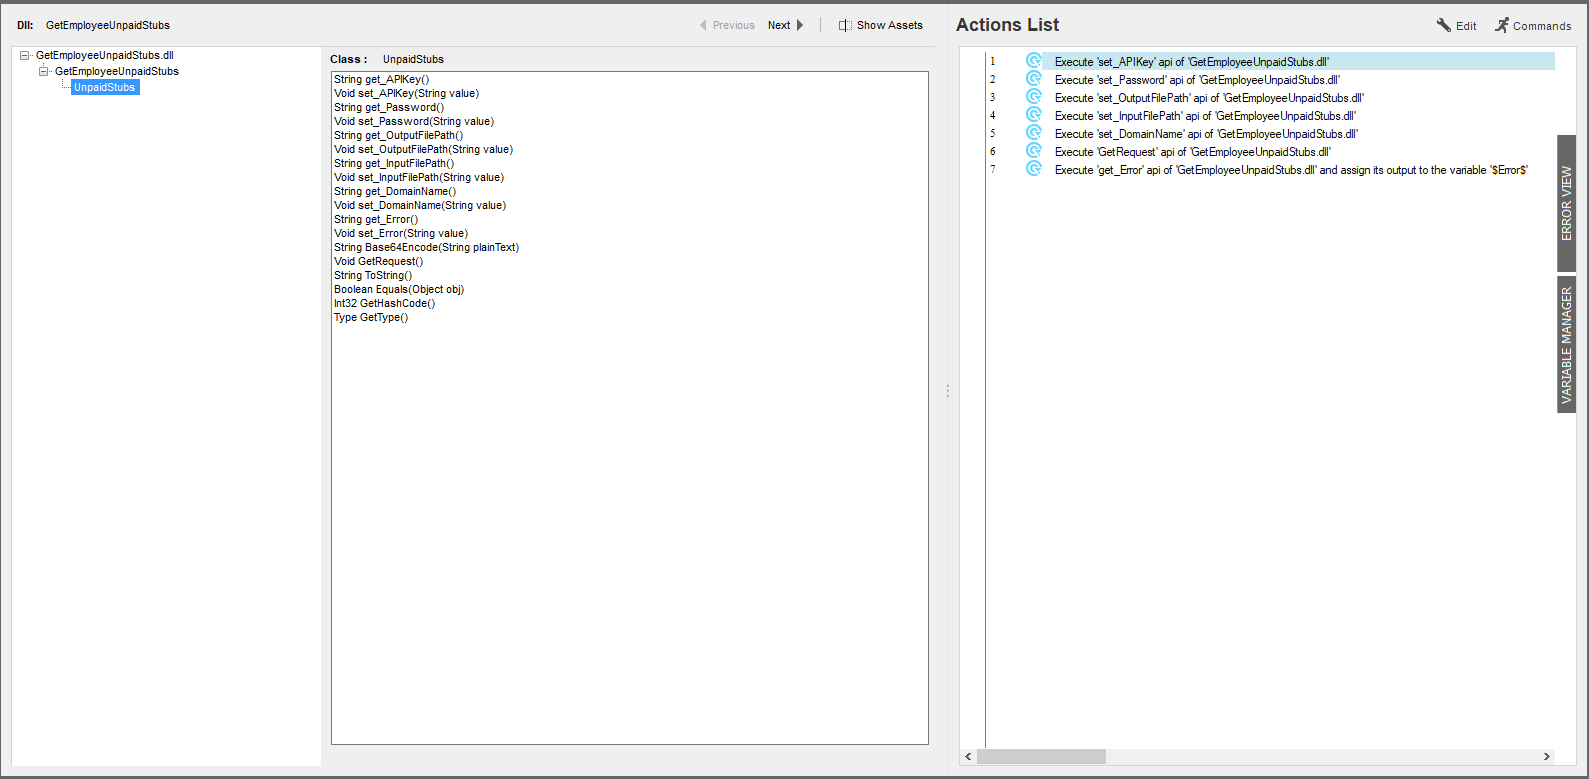Select 'String get_OutputFilePath()' method
The height and width of the screenshot is (779, 1589).
399,136
